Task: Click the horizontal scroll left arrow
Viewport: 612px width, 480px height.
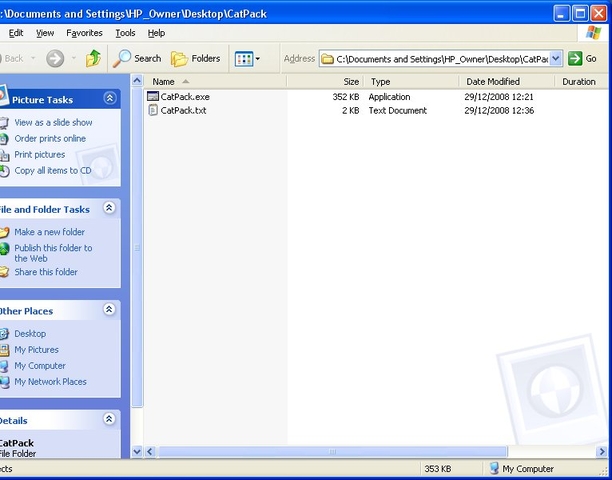Action: pyautogui.click(x=150, y=452)
